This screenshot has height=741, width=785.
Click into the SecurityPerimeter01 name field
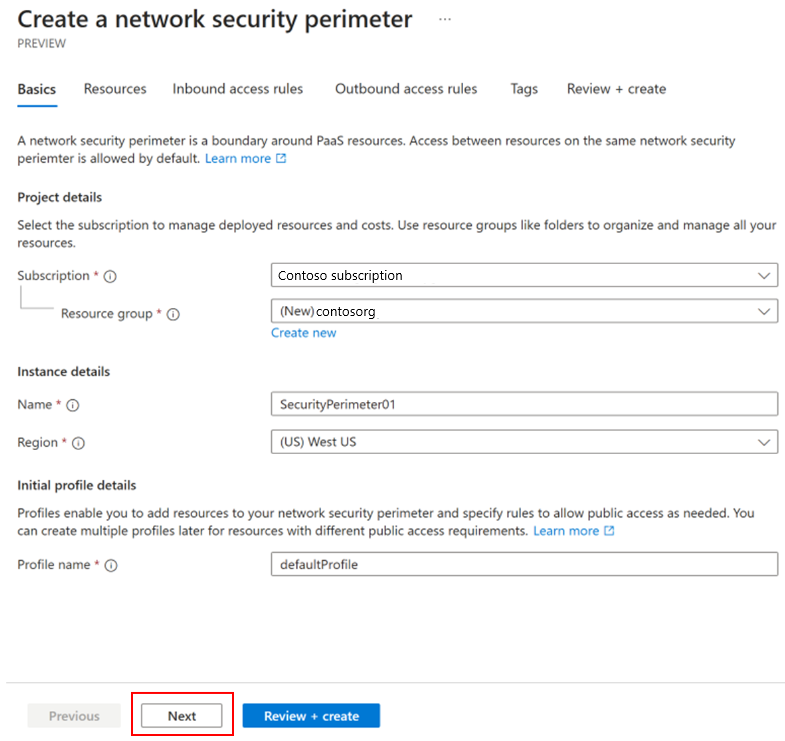coord(524,404)
